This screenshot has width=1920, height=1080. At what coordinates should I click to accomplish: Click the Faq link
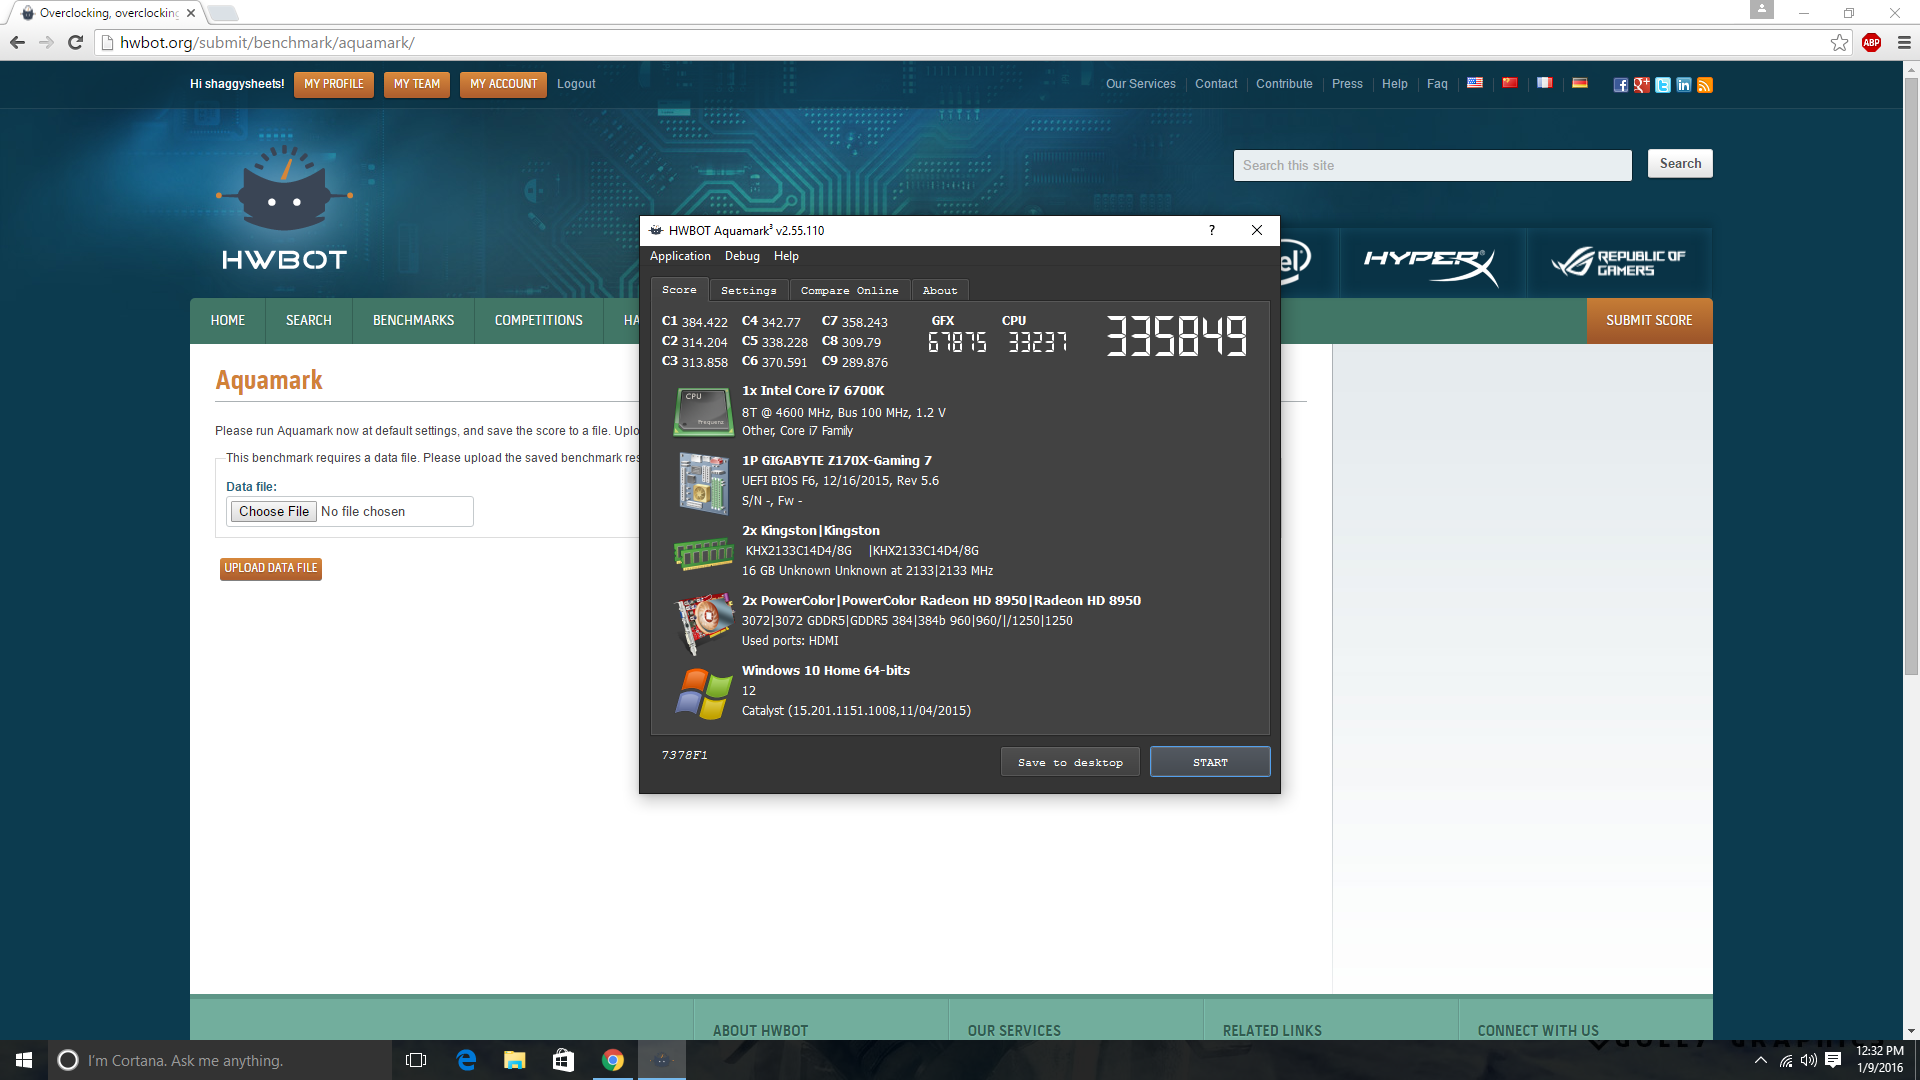[1437, 84]
